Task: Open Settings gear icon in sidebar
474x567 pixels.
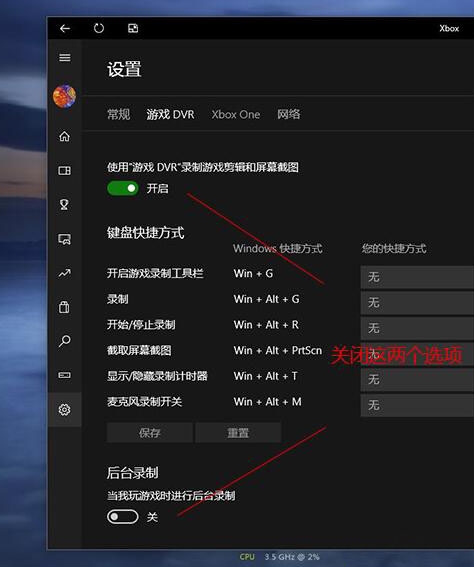Action: tap(64, 410)
